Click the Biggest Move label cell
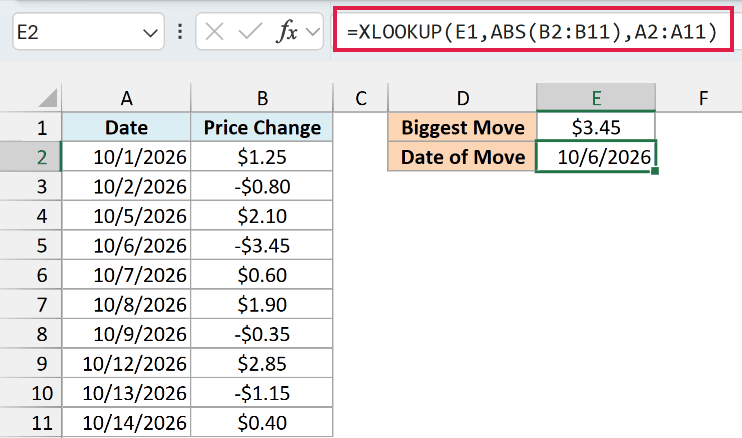The width and height of the screenshot is (742, 438). pyautogui.click(x=462, y=127)
